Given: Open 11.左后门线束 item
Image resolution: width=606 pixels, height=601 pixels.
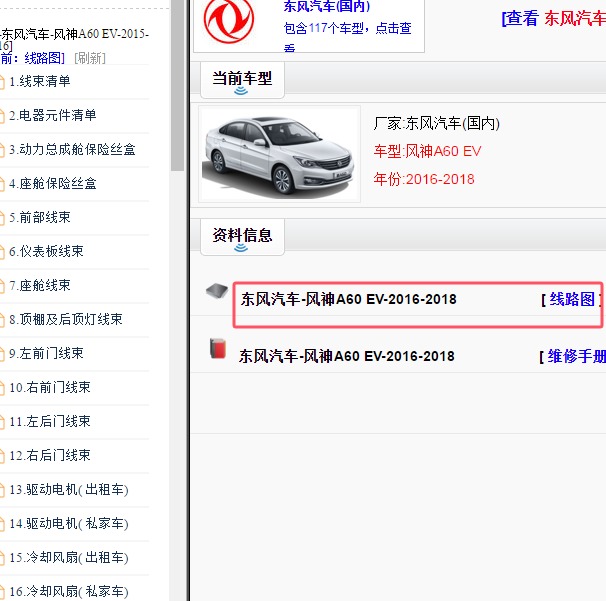Looking at the screenshot, I should coord(50,421).
